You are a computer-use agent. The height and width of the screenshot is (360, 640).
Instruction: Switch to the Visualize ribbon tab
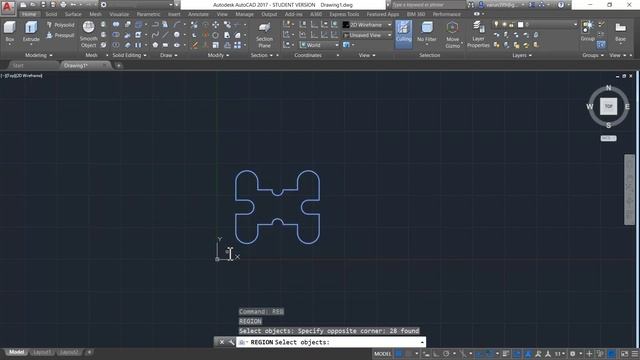(x=119, y=14)
